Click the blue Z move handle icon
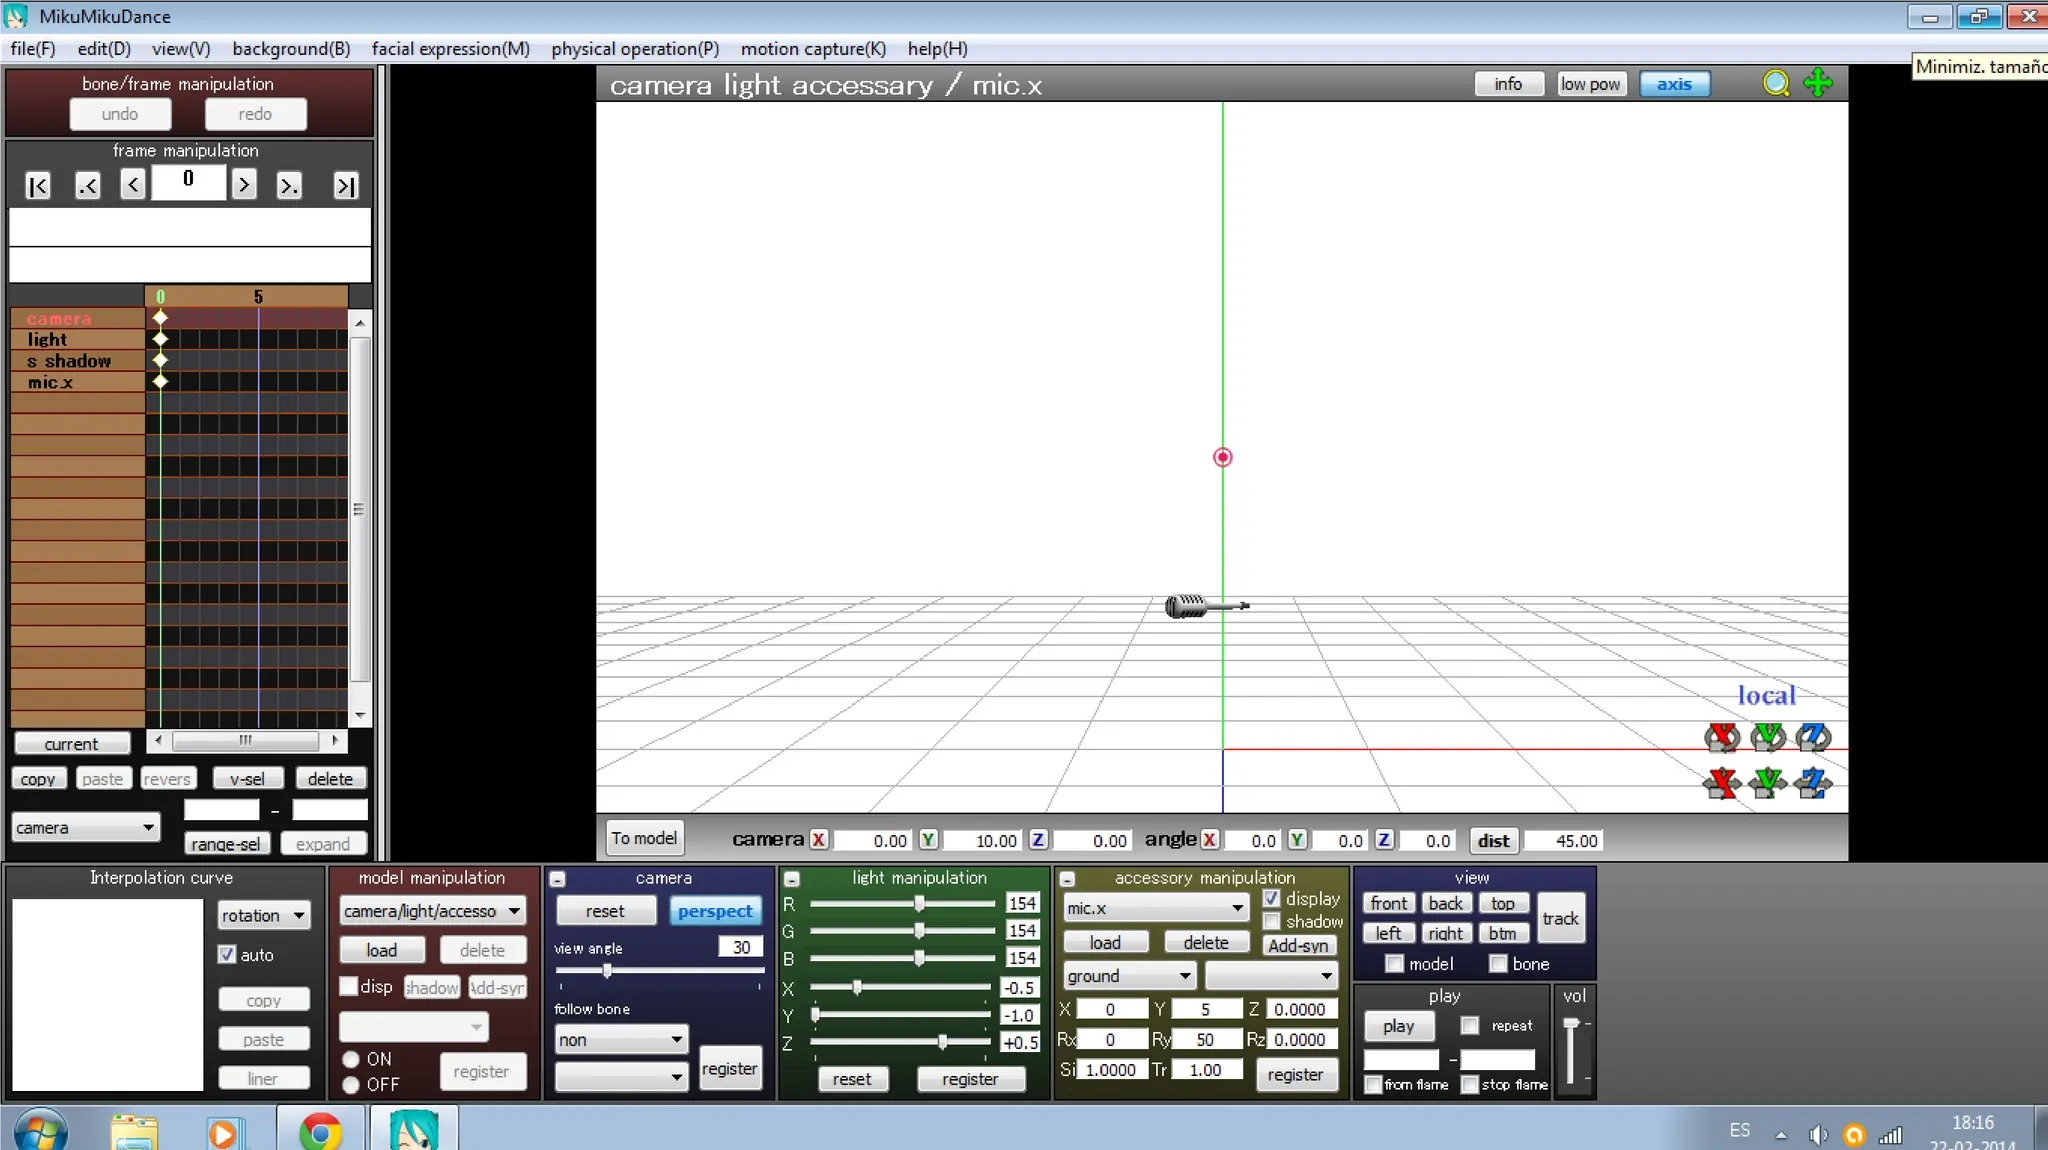 point(1813,783)
